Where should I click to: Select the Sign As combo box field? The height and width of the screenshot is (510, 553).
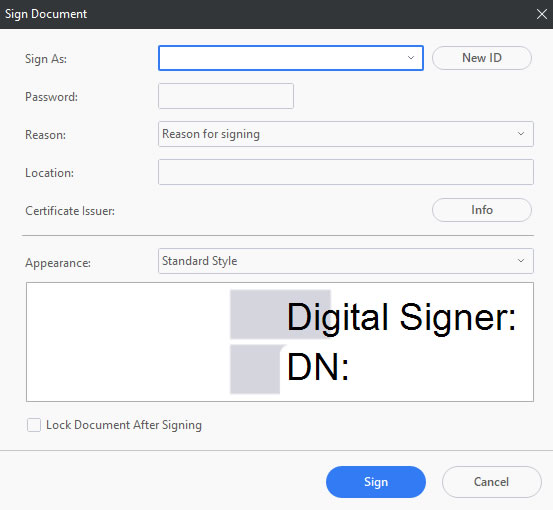[291, 58]
